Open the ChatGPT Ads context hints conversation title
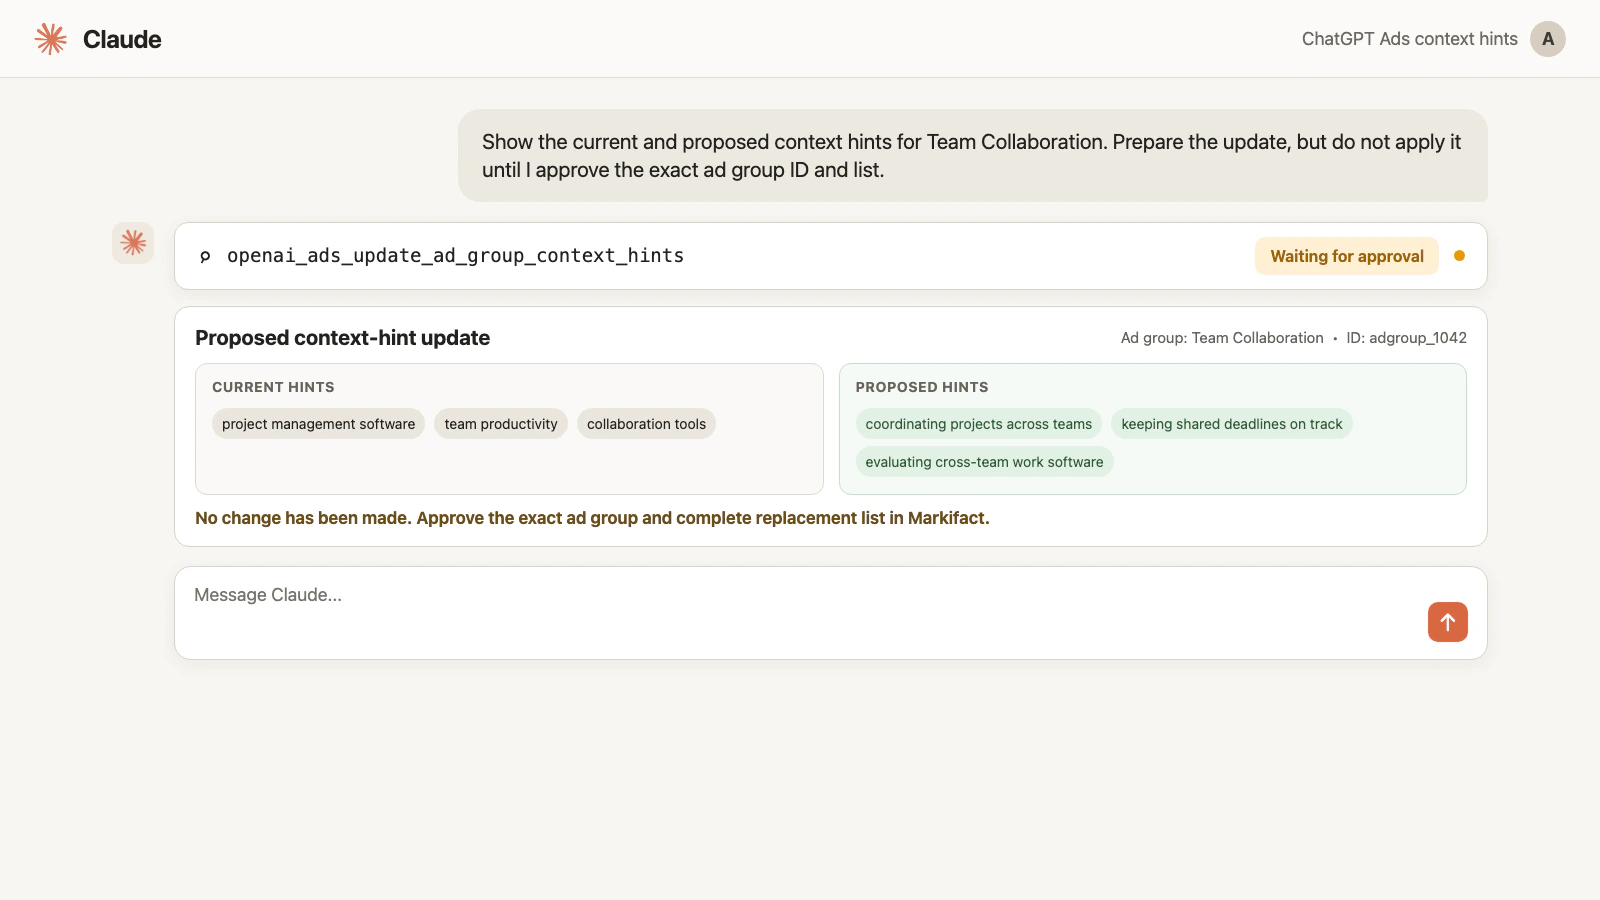Screen dimensions: 1600x900 1410,39
